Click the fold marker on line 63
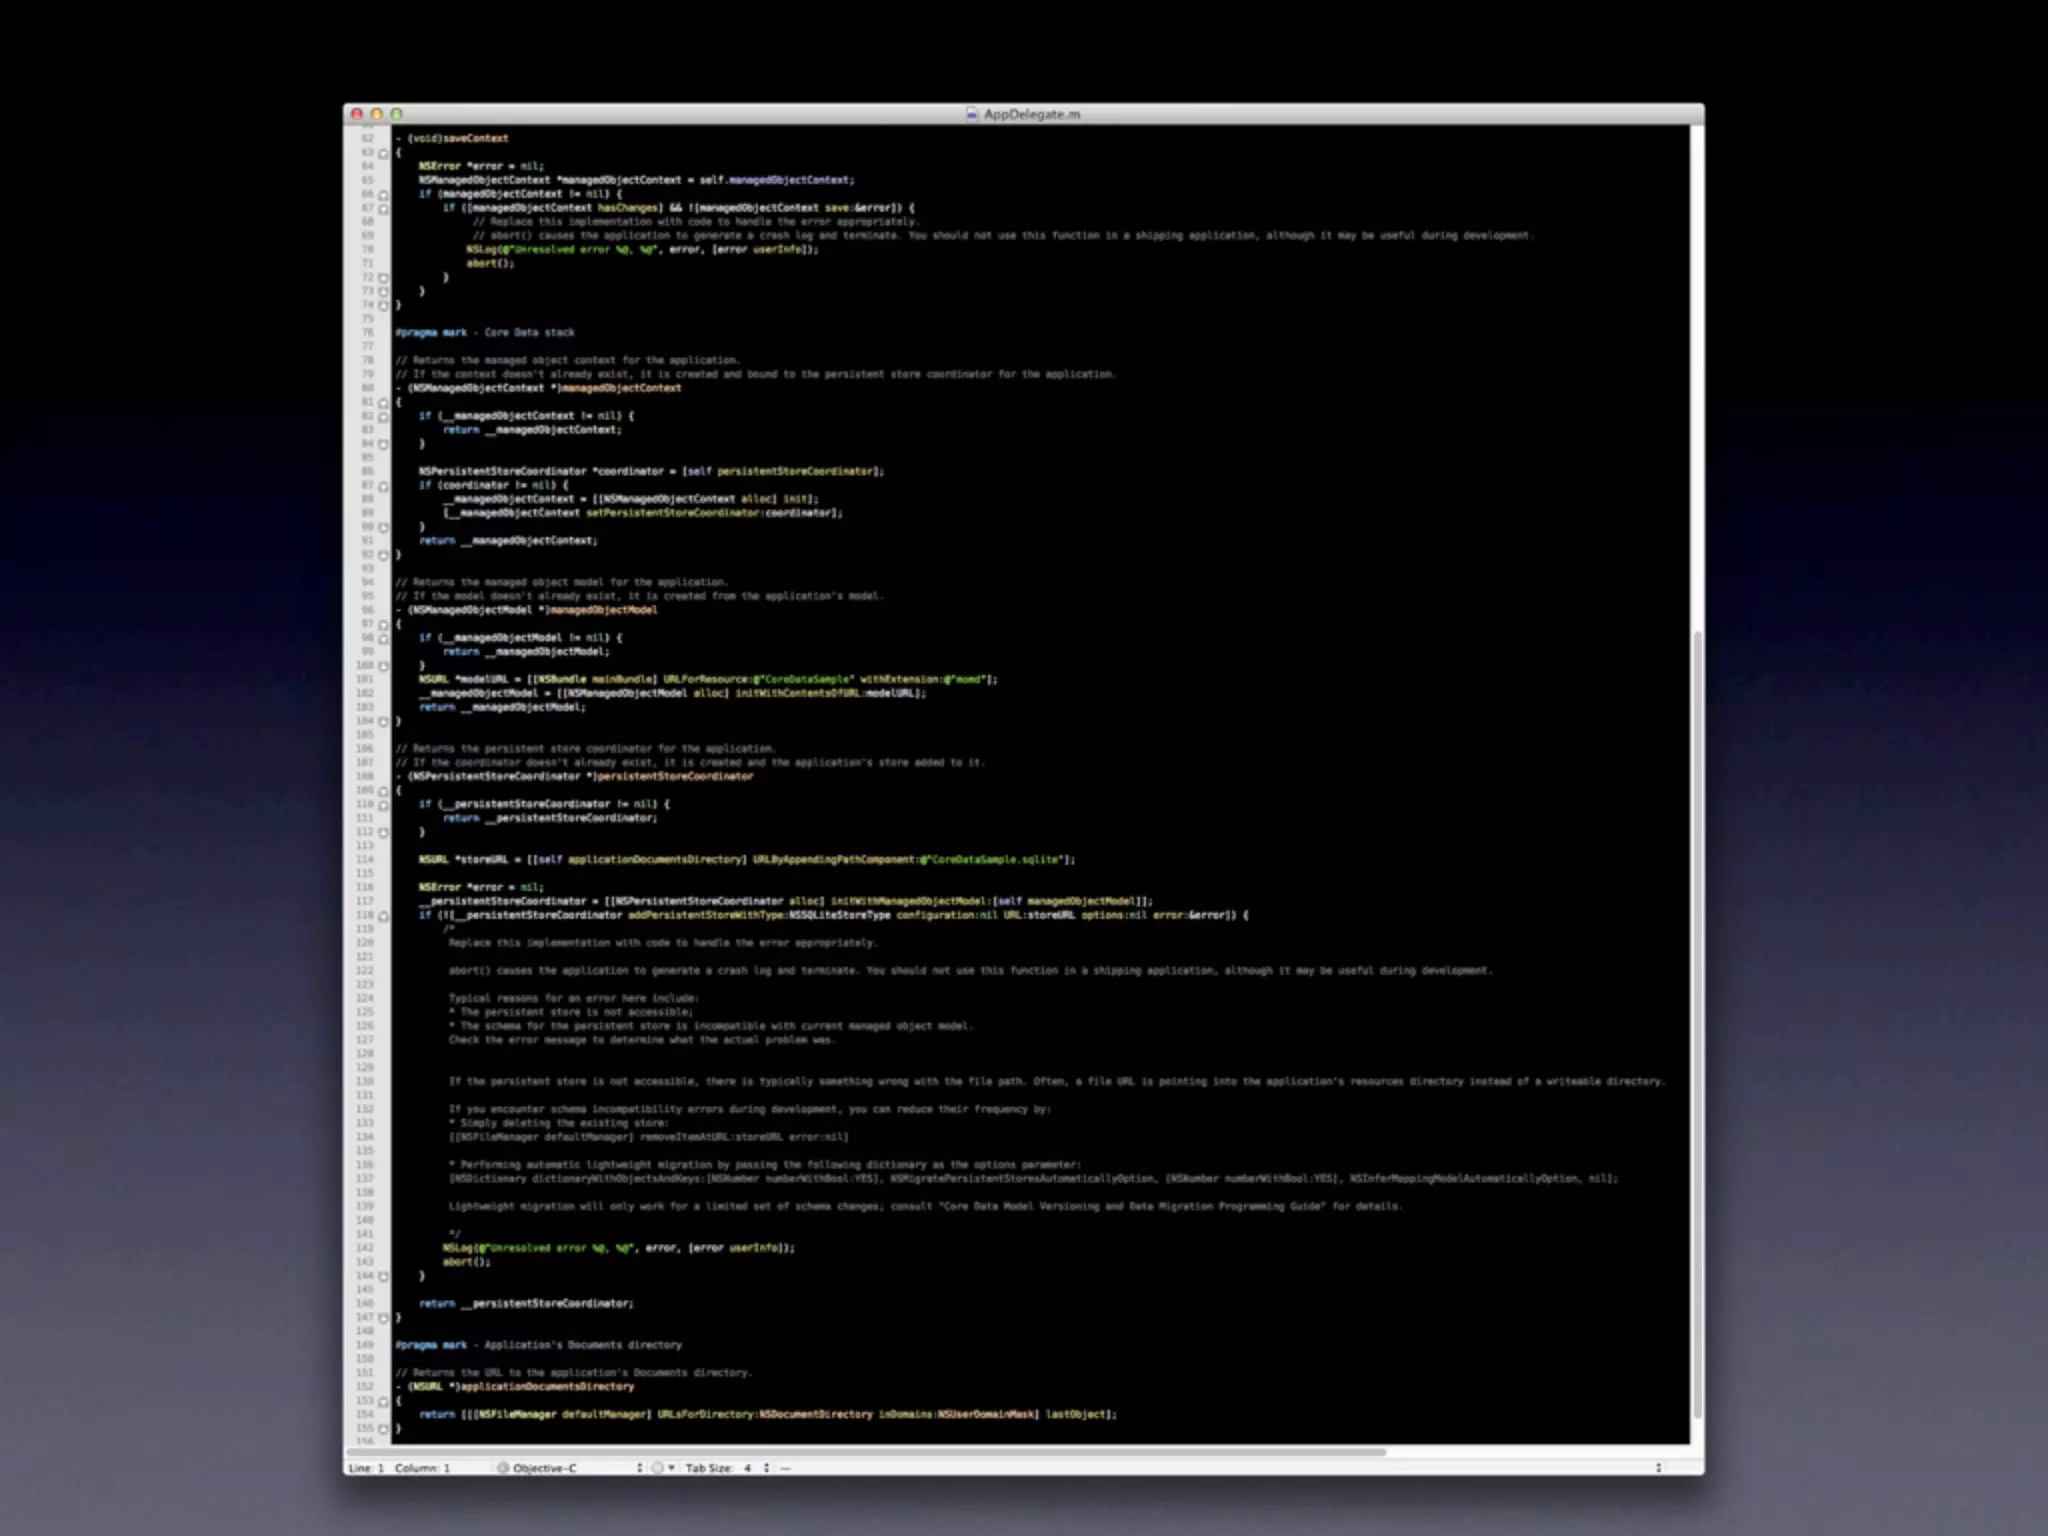 [x=383, y=153]
